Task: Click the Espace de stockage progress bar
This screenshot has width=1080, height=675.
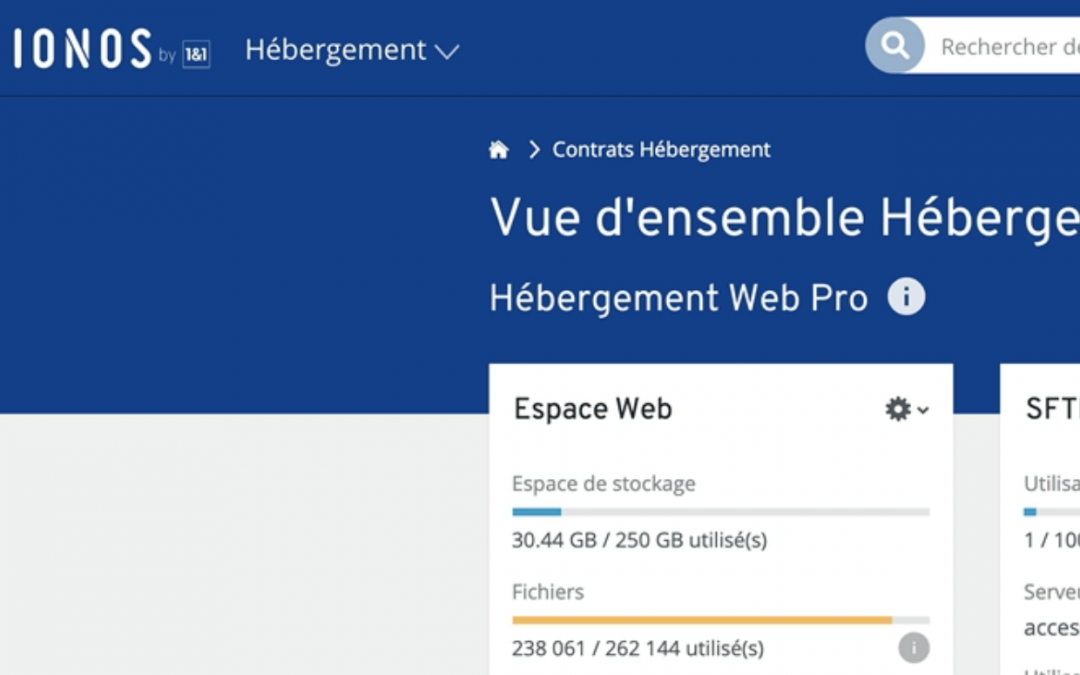Action: 720,511
